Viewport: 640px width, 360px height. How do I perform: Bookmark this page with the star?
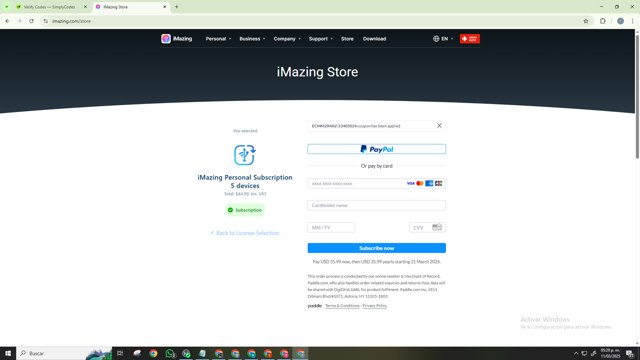(586, 21)
